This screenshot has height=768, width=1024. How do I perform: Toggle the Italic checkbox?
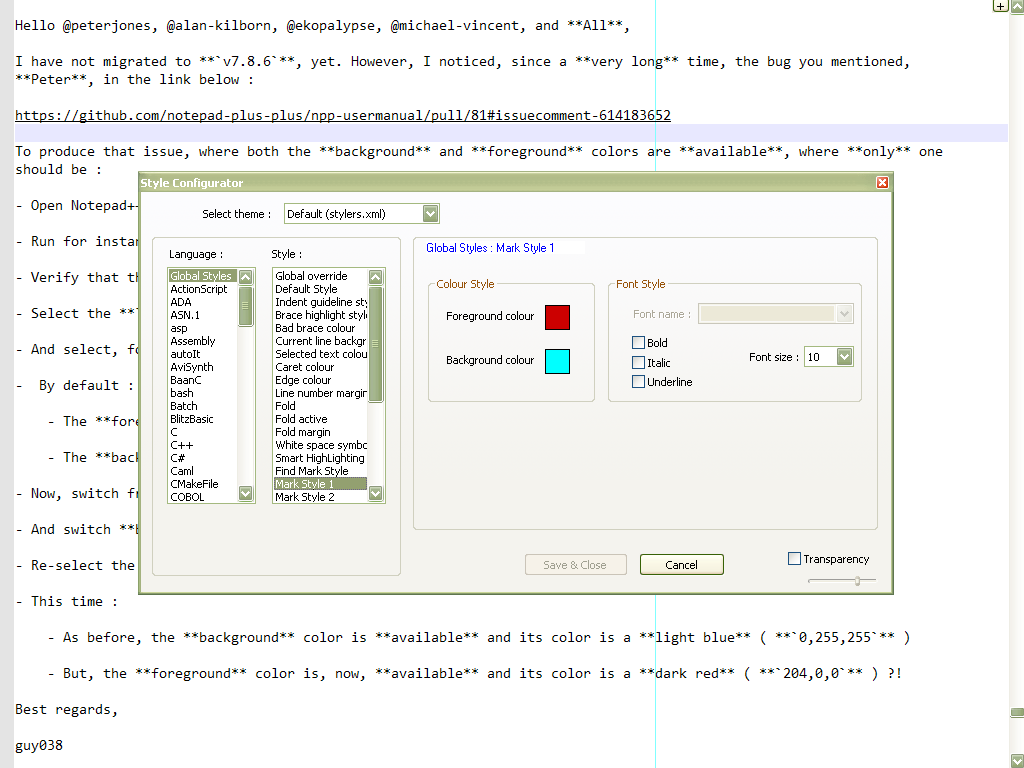click(639, 362)
